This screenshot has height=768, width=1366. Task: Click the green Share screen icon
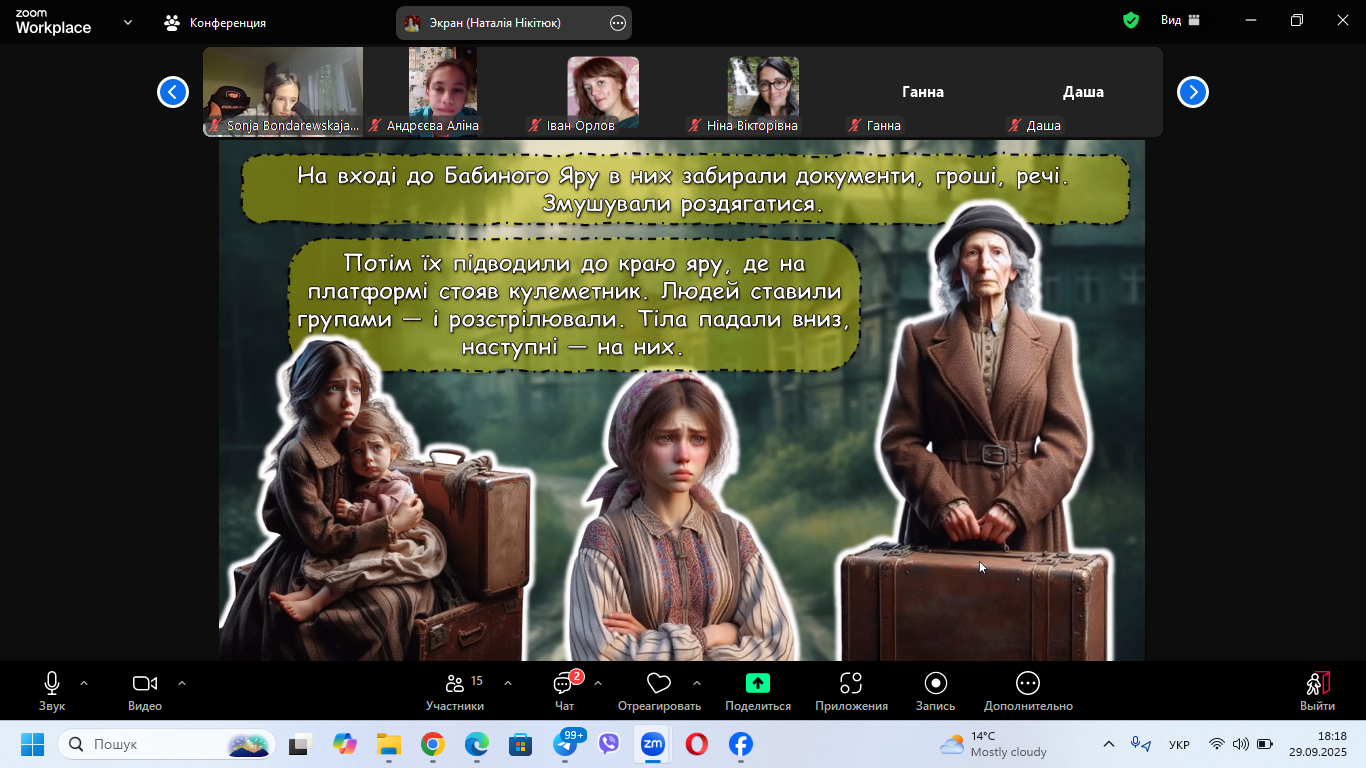click(x=758, y=684)
